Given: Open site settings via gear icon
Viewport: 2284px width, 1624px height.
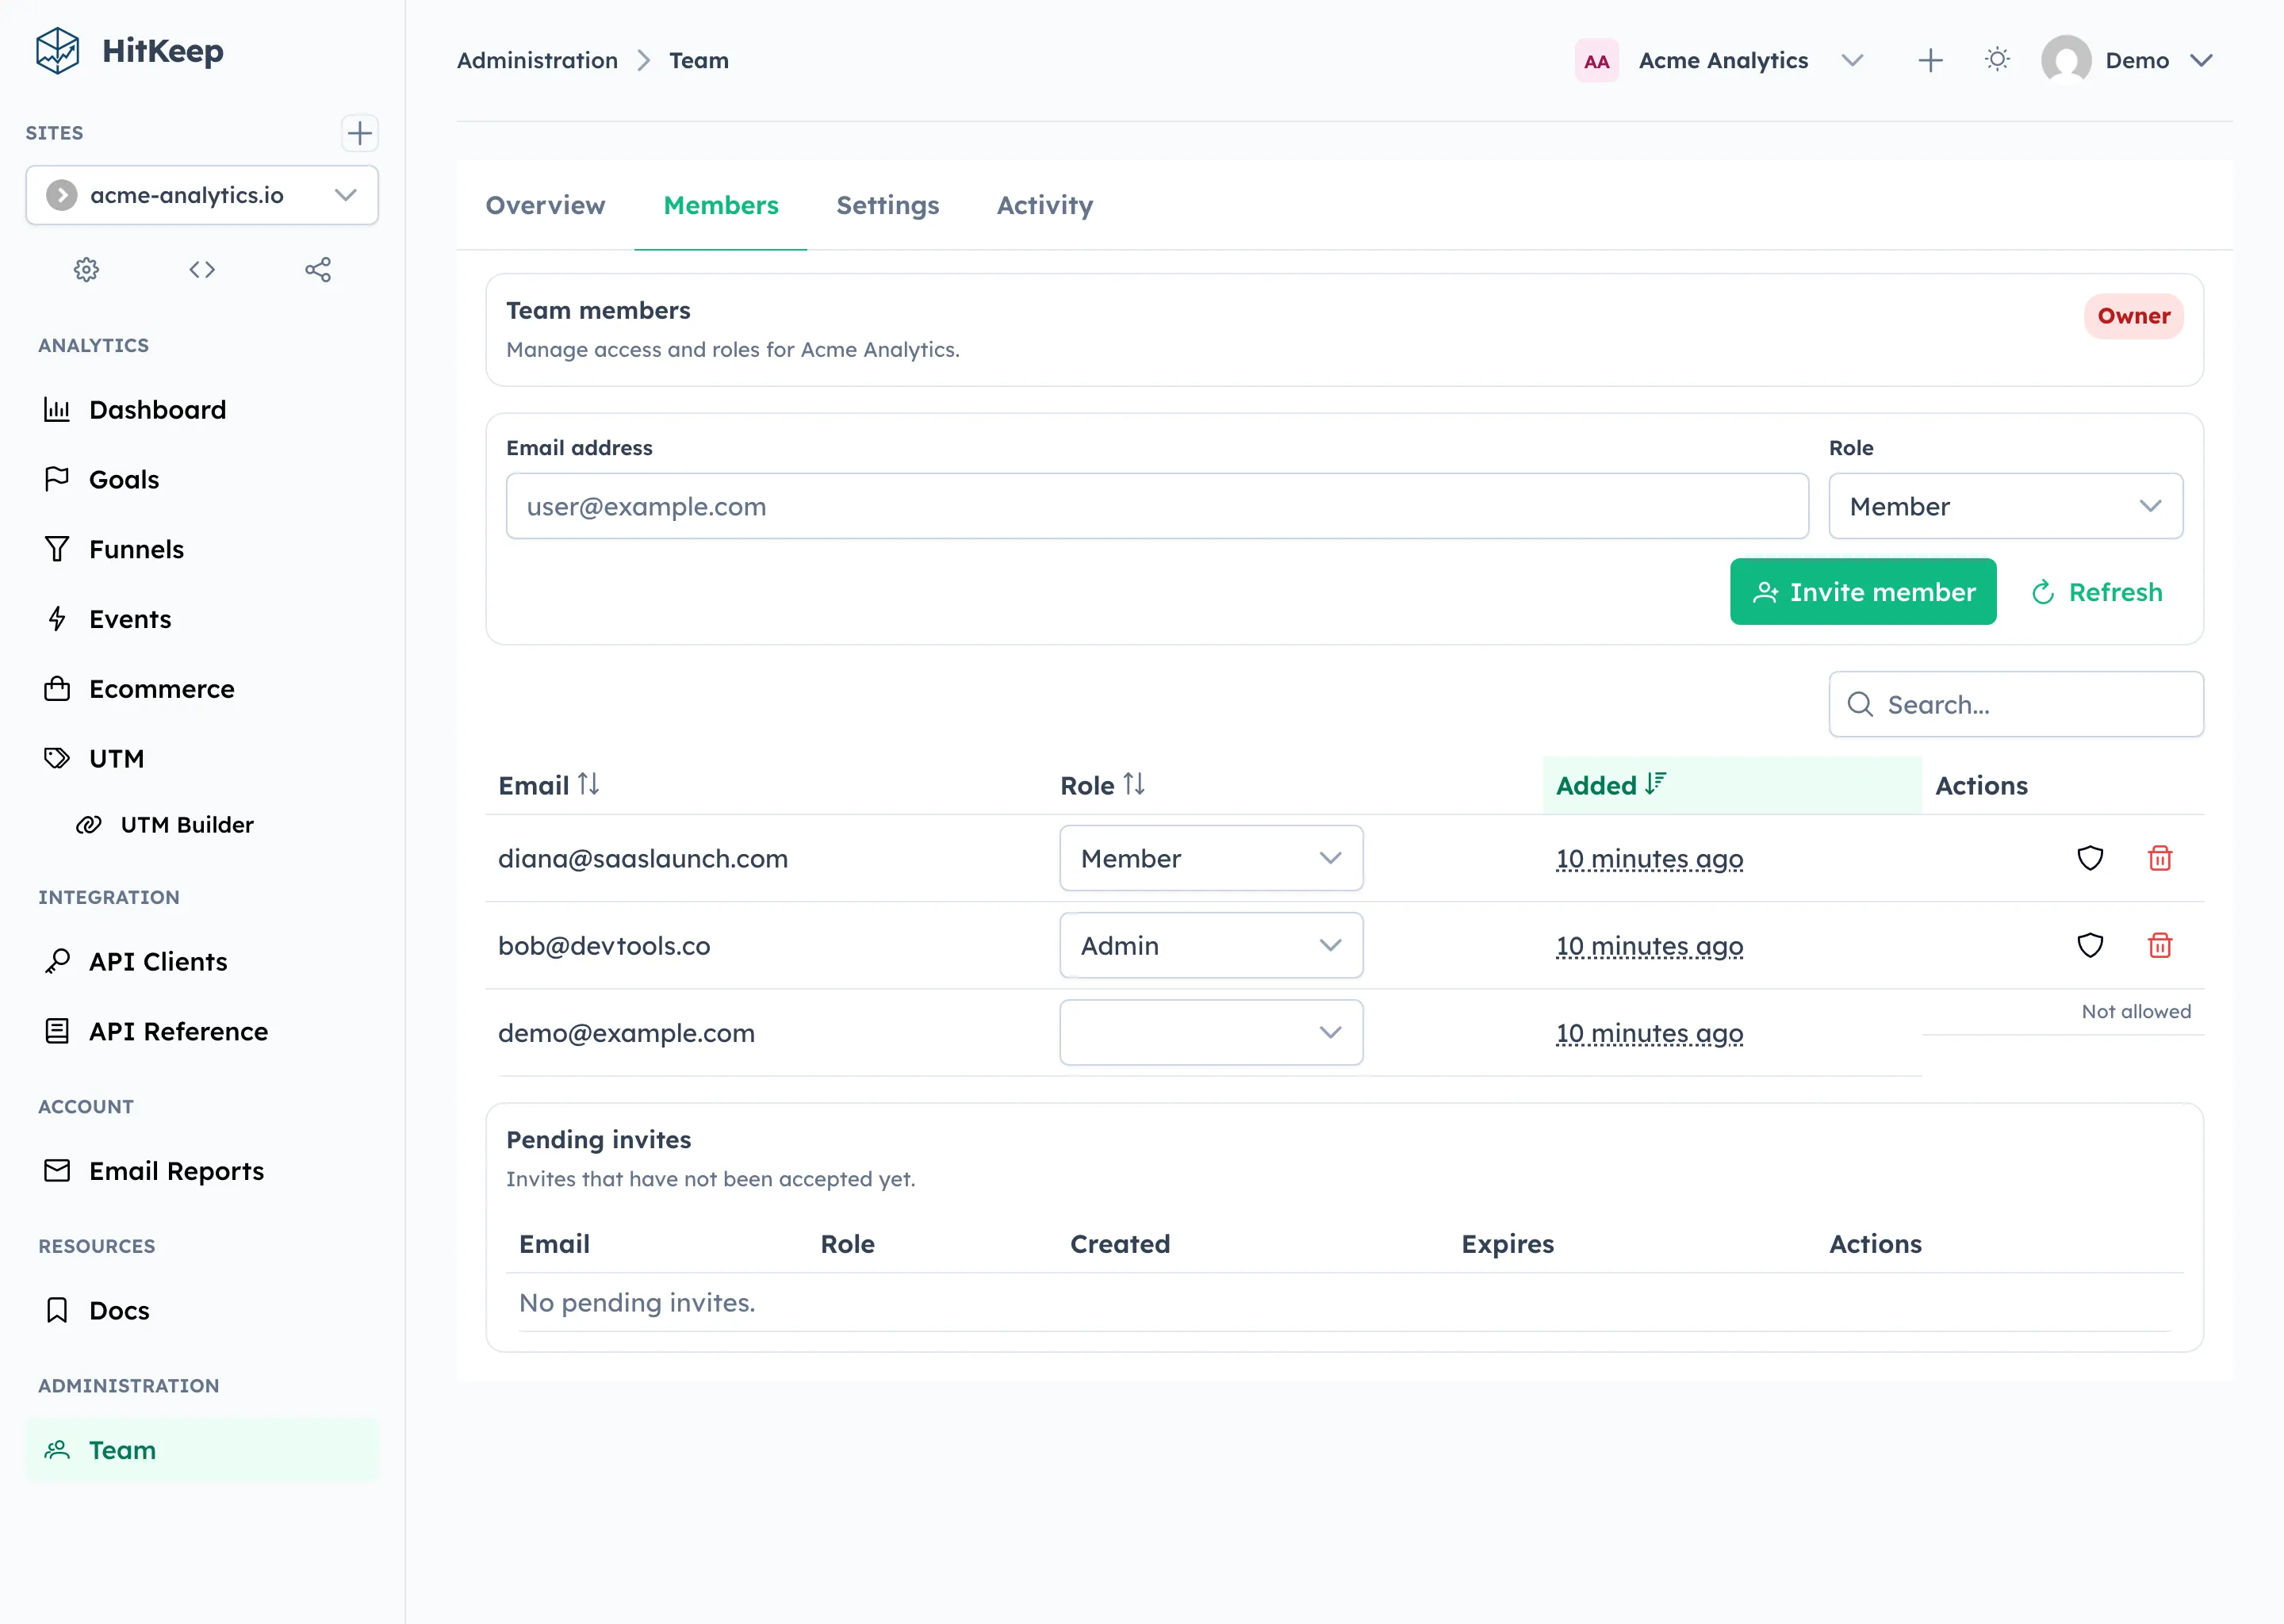Looking at the screenshot, I should coord(86,269).
